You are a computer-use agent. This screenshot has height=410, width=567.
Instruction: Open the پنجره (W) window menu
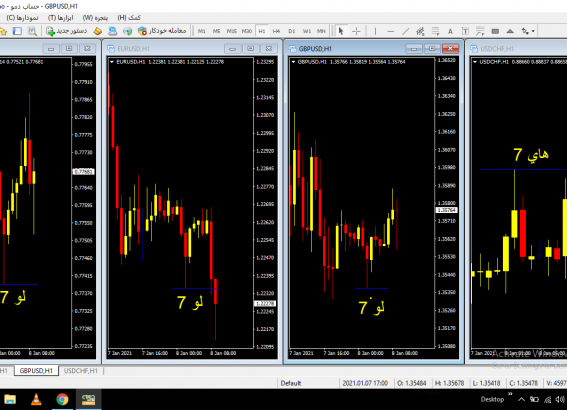tap(95, 18)
